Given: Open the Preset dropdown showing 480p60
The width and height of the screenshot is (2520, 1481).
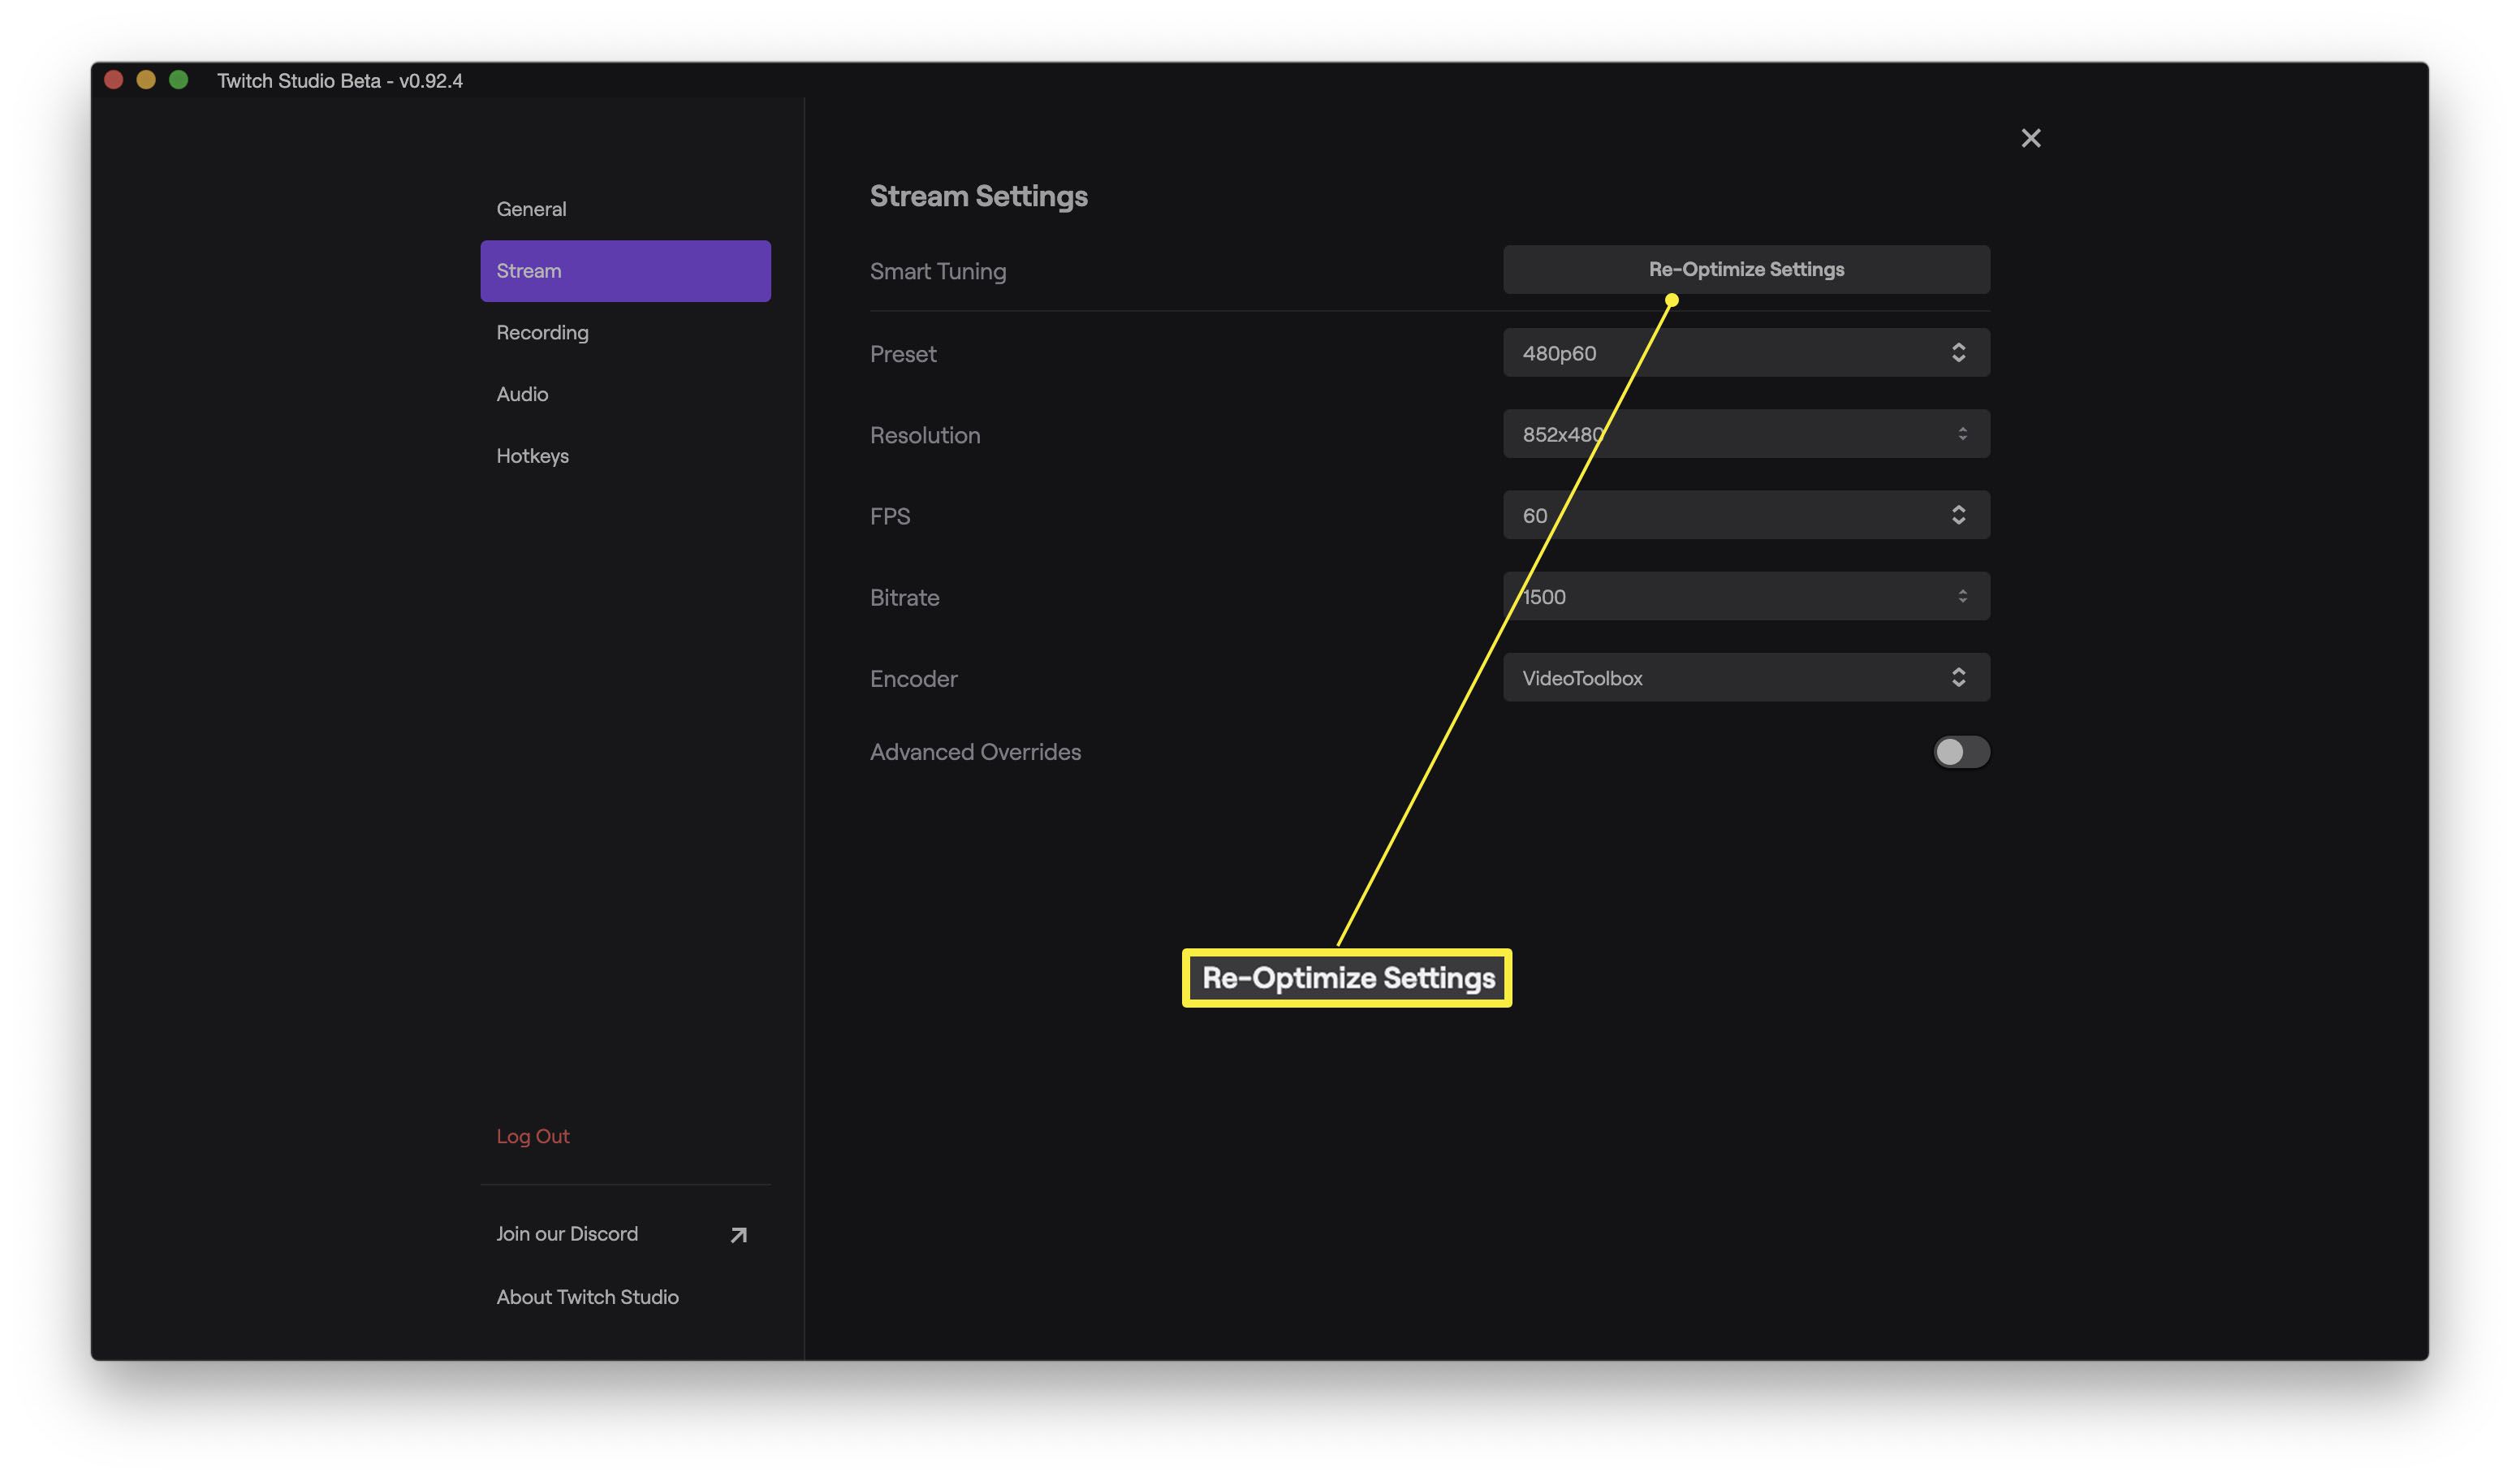Looking at the screenshot, I should pyautogui.click(x=1746, y=353).
